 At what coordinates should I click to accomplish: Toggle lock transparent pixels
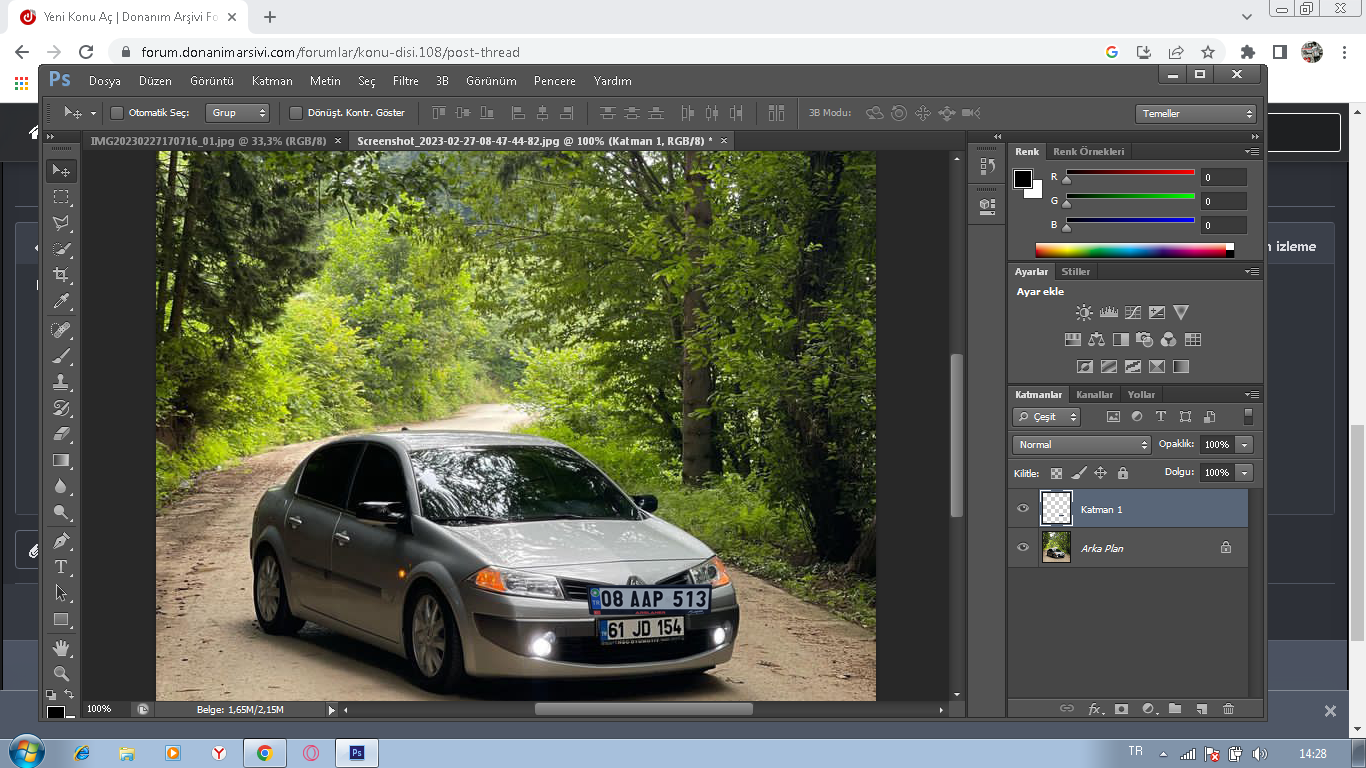1056,473
